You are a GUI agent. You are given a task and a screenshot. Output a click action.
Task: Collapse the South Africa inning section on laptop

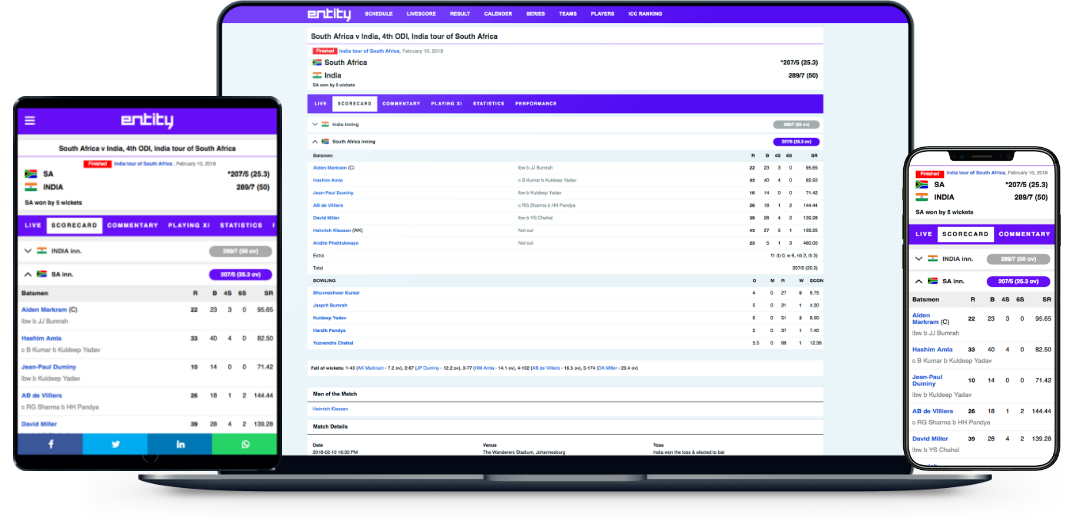click(314, 142)
